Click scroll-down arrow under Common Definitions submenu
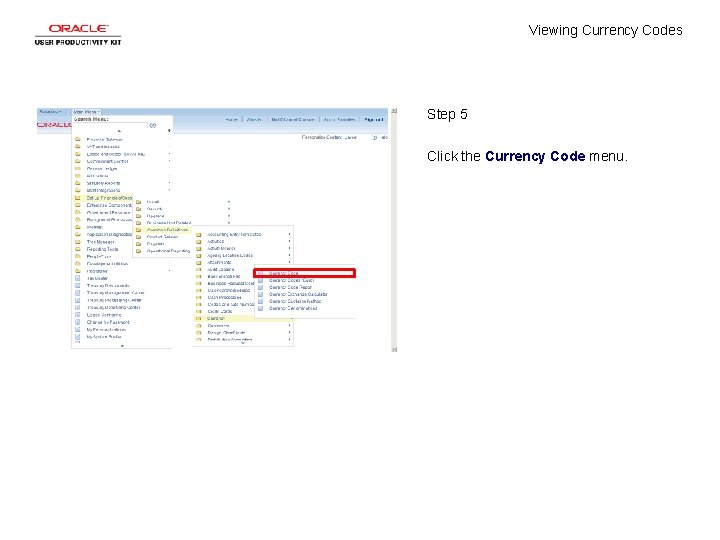This screenshot has height=540, width=720. click(243, 343)
